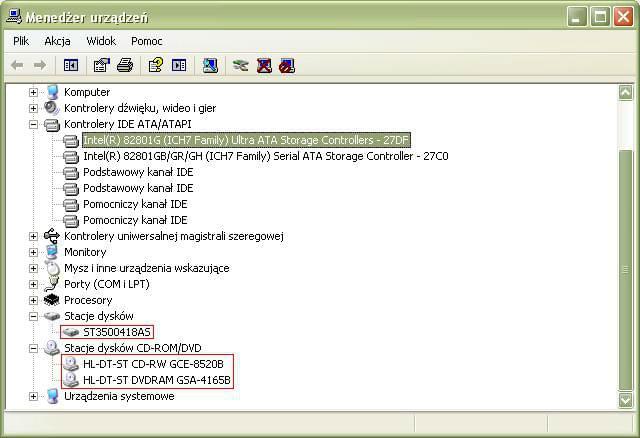Click the Monitory category icon
Screen dimensions: 640x438
[52, 252]
